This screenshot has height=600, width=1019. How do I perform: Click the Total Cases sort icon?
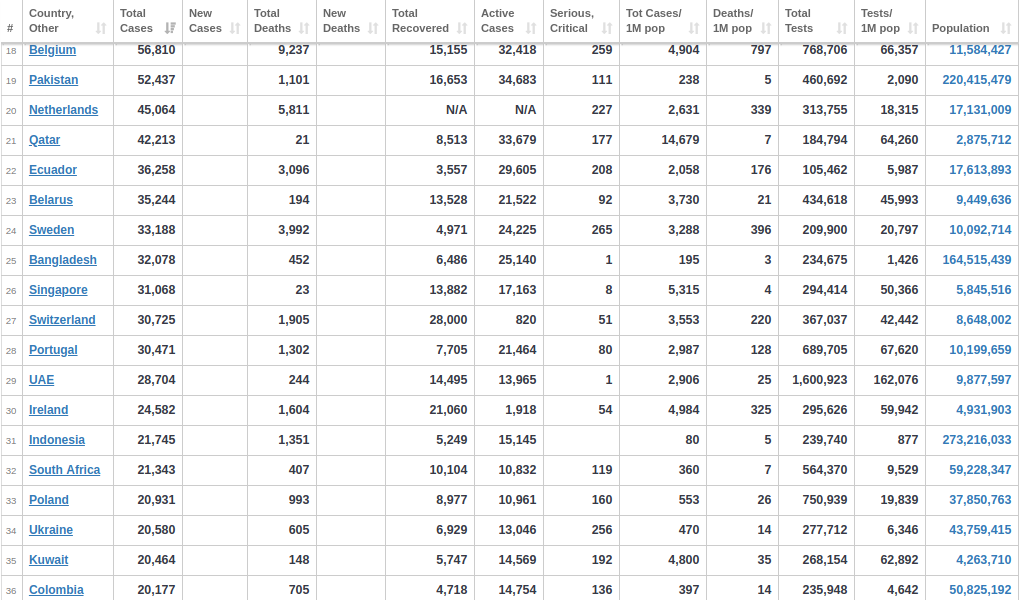coord(170,28)
